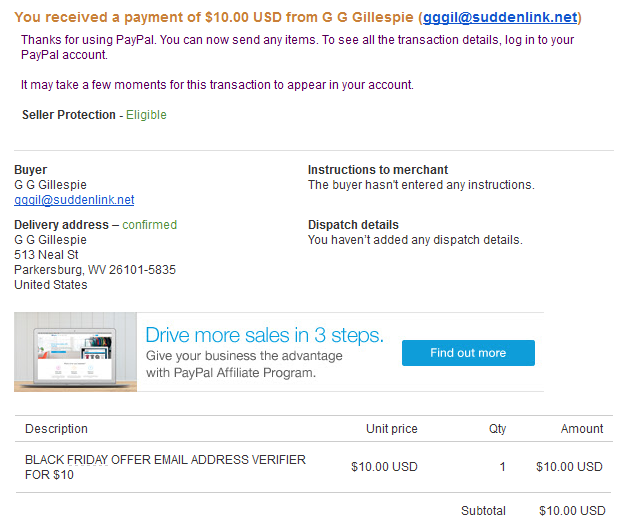Image resolution: width=621 pixels, height=516 pixels.
Task: Click the G G Gillespie name under Delivery address
Action: pos(50,240)
